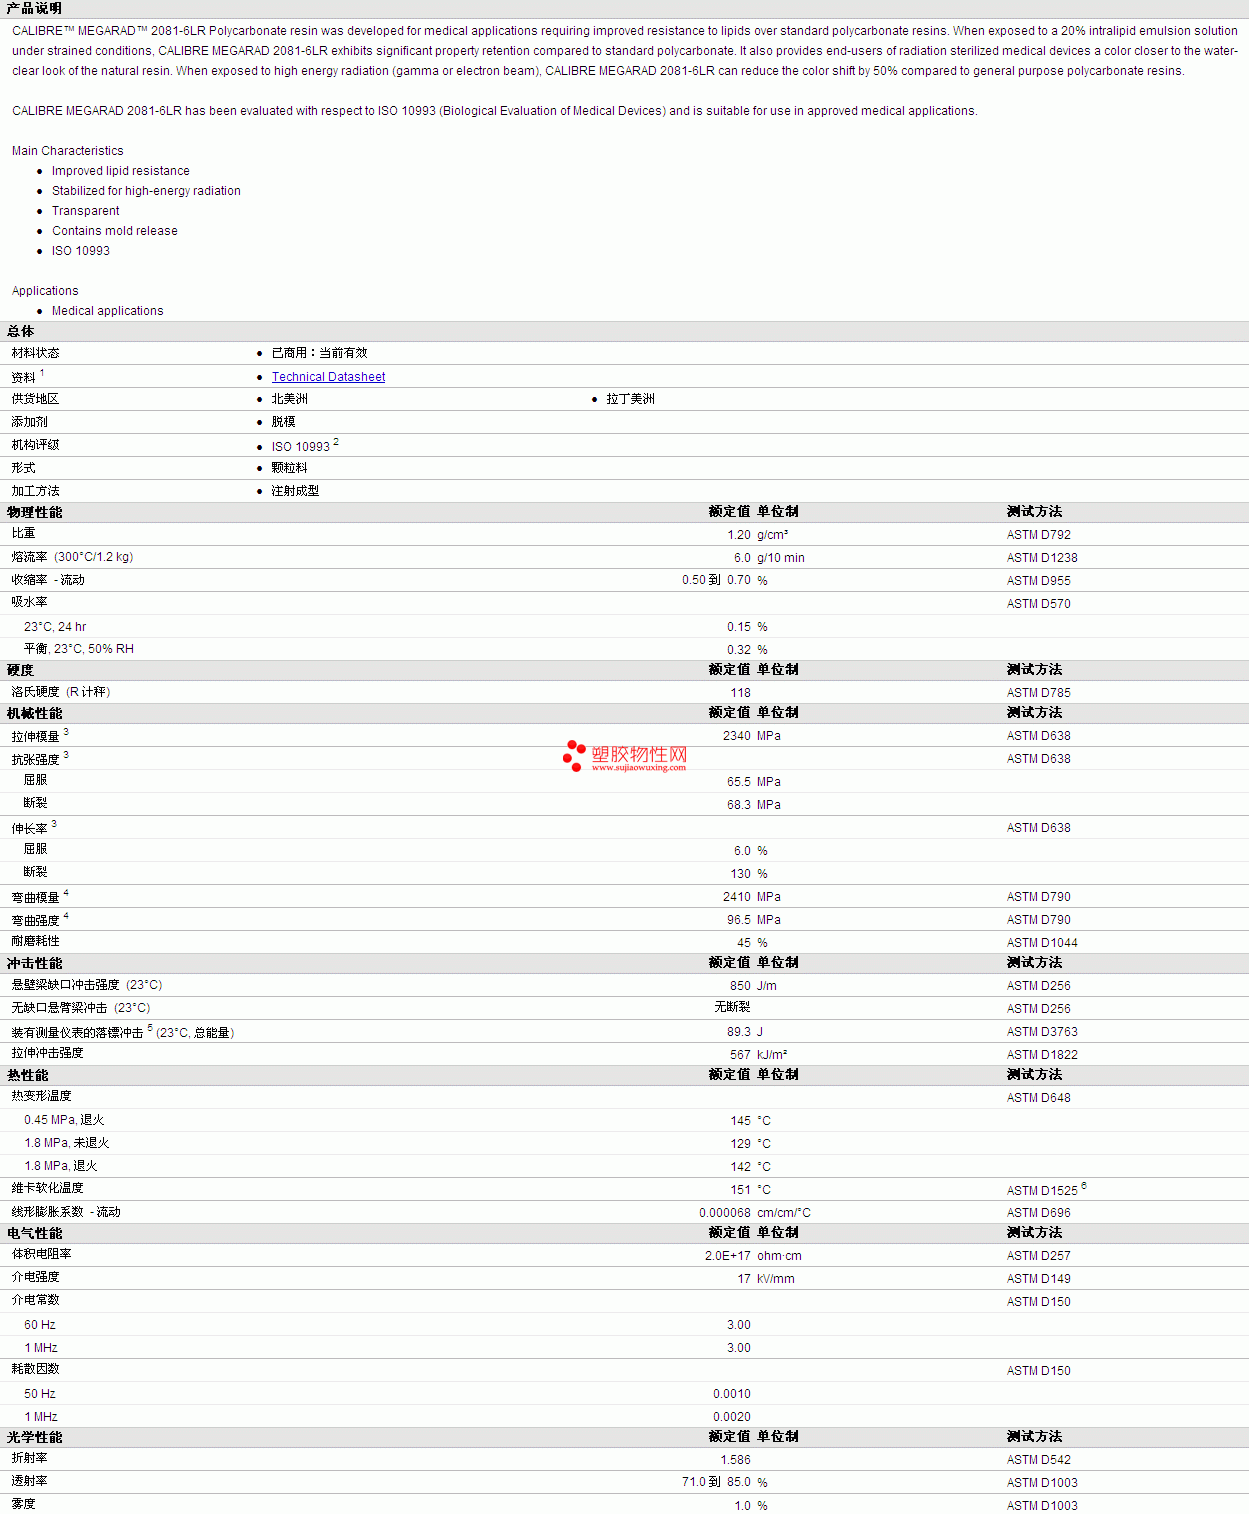Click the 热性能 section header
1249x1514 pixels.
(x=28, y=1075)
